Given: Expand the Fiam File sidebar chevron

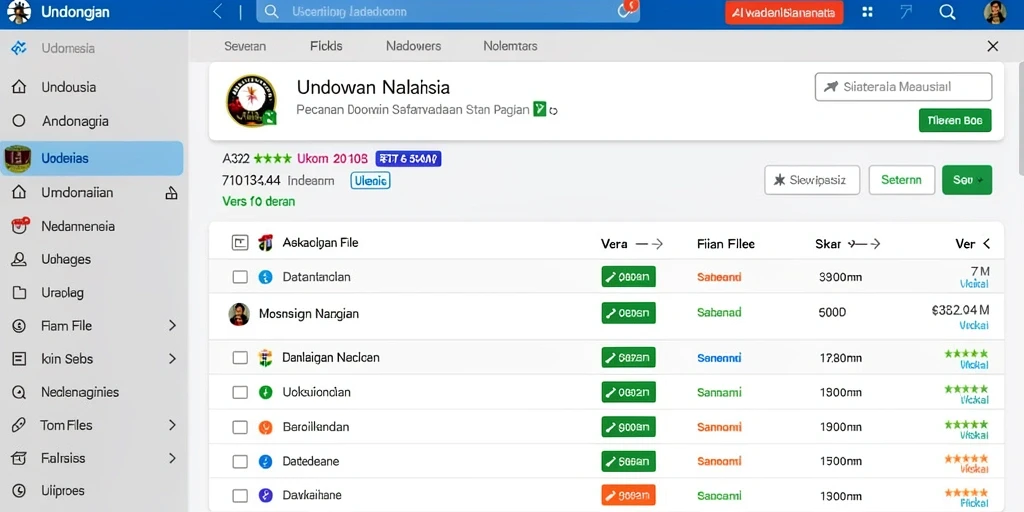Looking at the screenshot, I should pos(172,325).
